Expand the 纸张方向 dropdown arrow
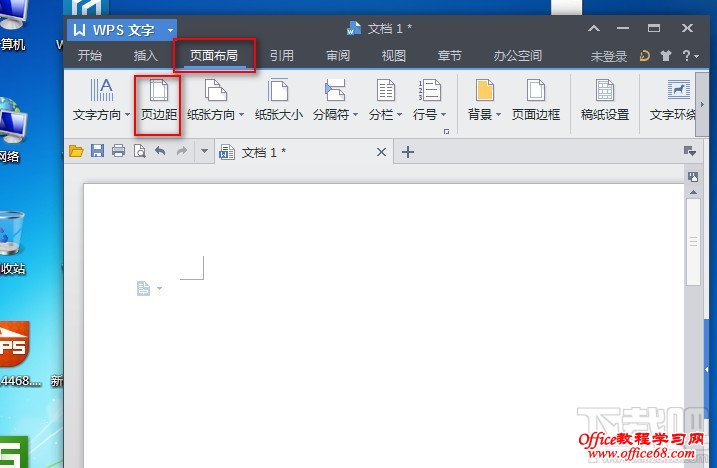717x468 pixels. coord(241,114)
